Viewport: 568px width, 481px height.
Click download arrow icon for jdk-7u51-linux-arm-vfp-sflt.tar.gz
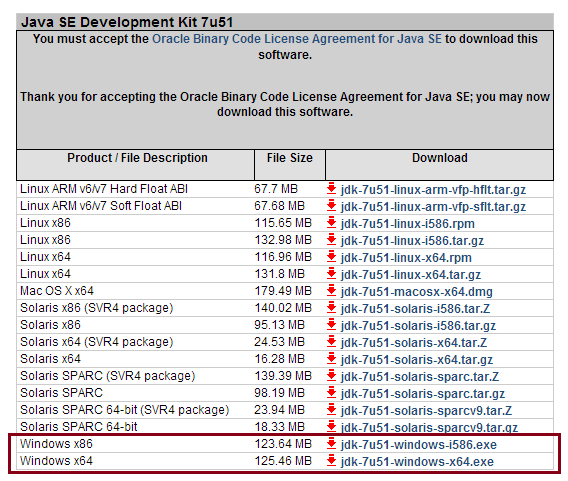click(331, 206)
